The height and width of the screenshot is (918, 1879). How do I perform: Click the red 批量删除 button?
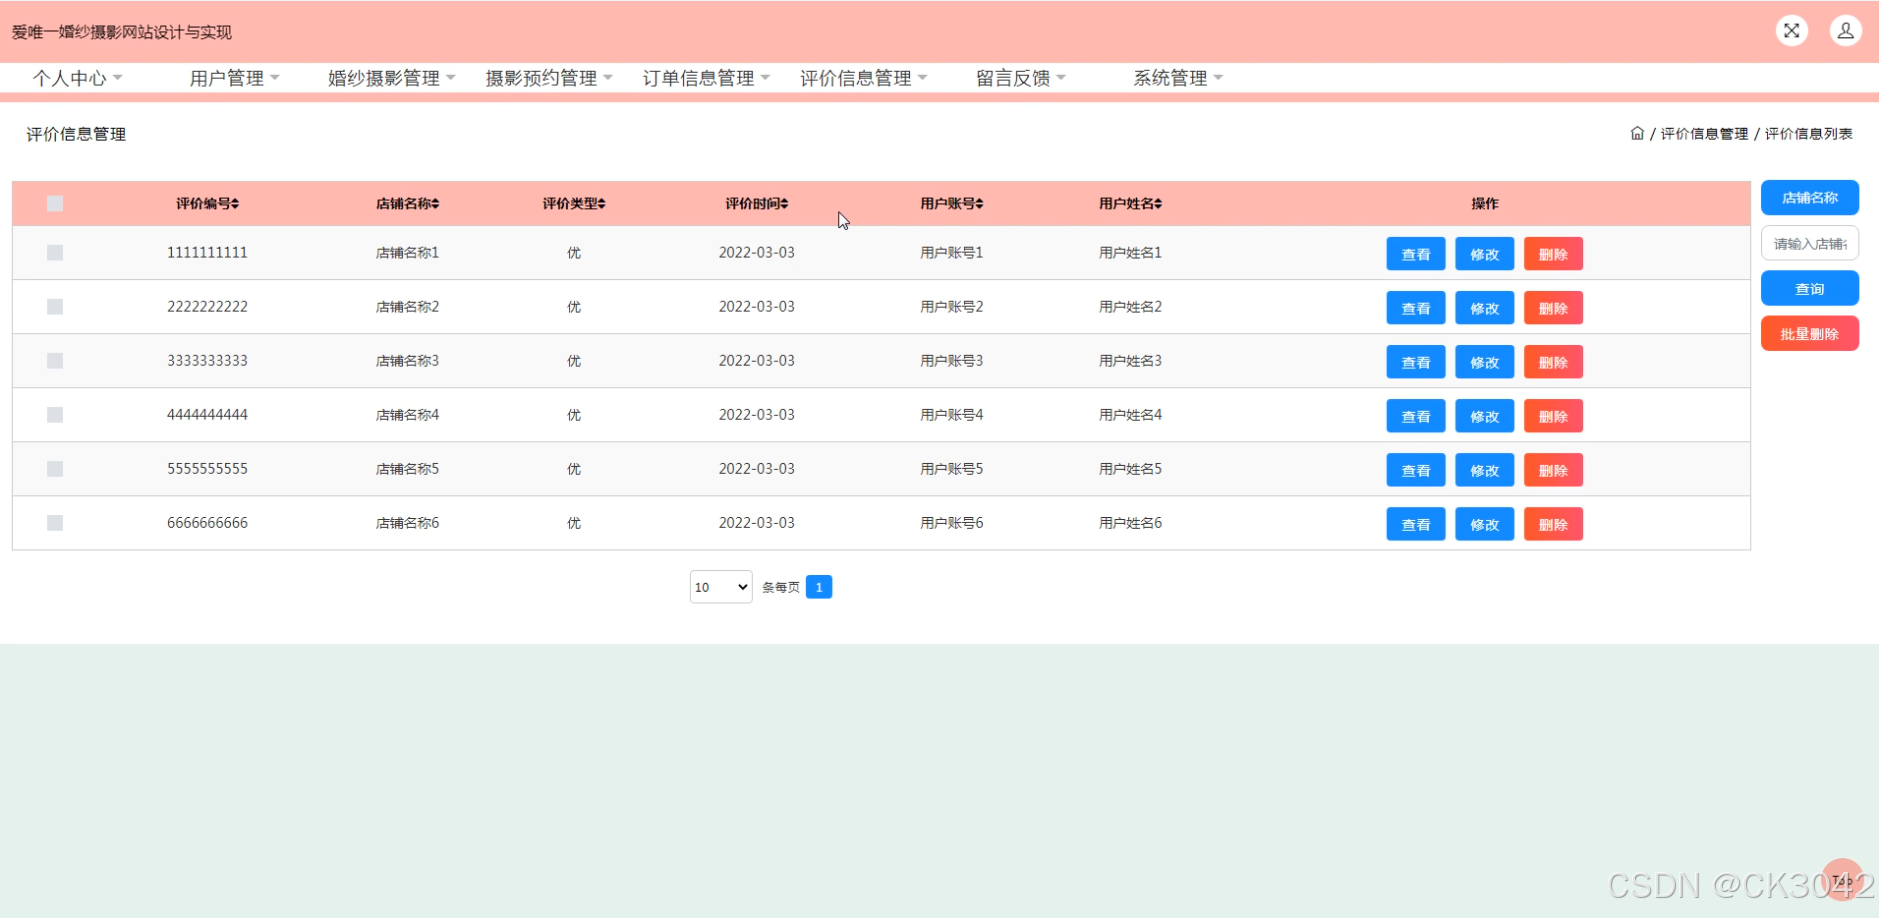pyautogui.click(x=1809, y=334)
